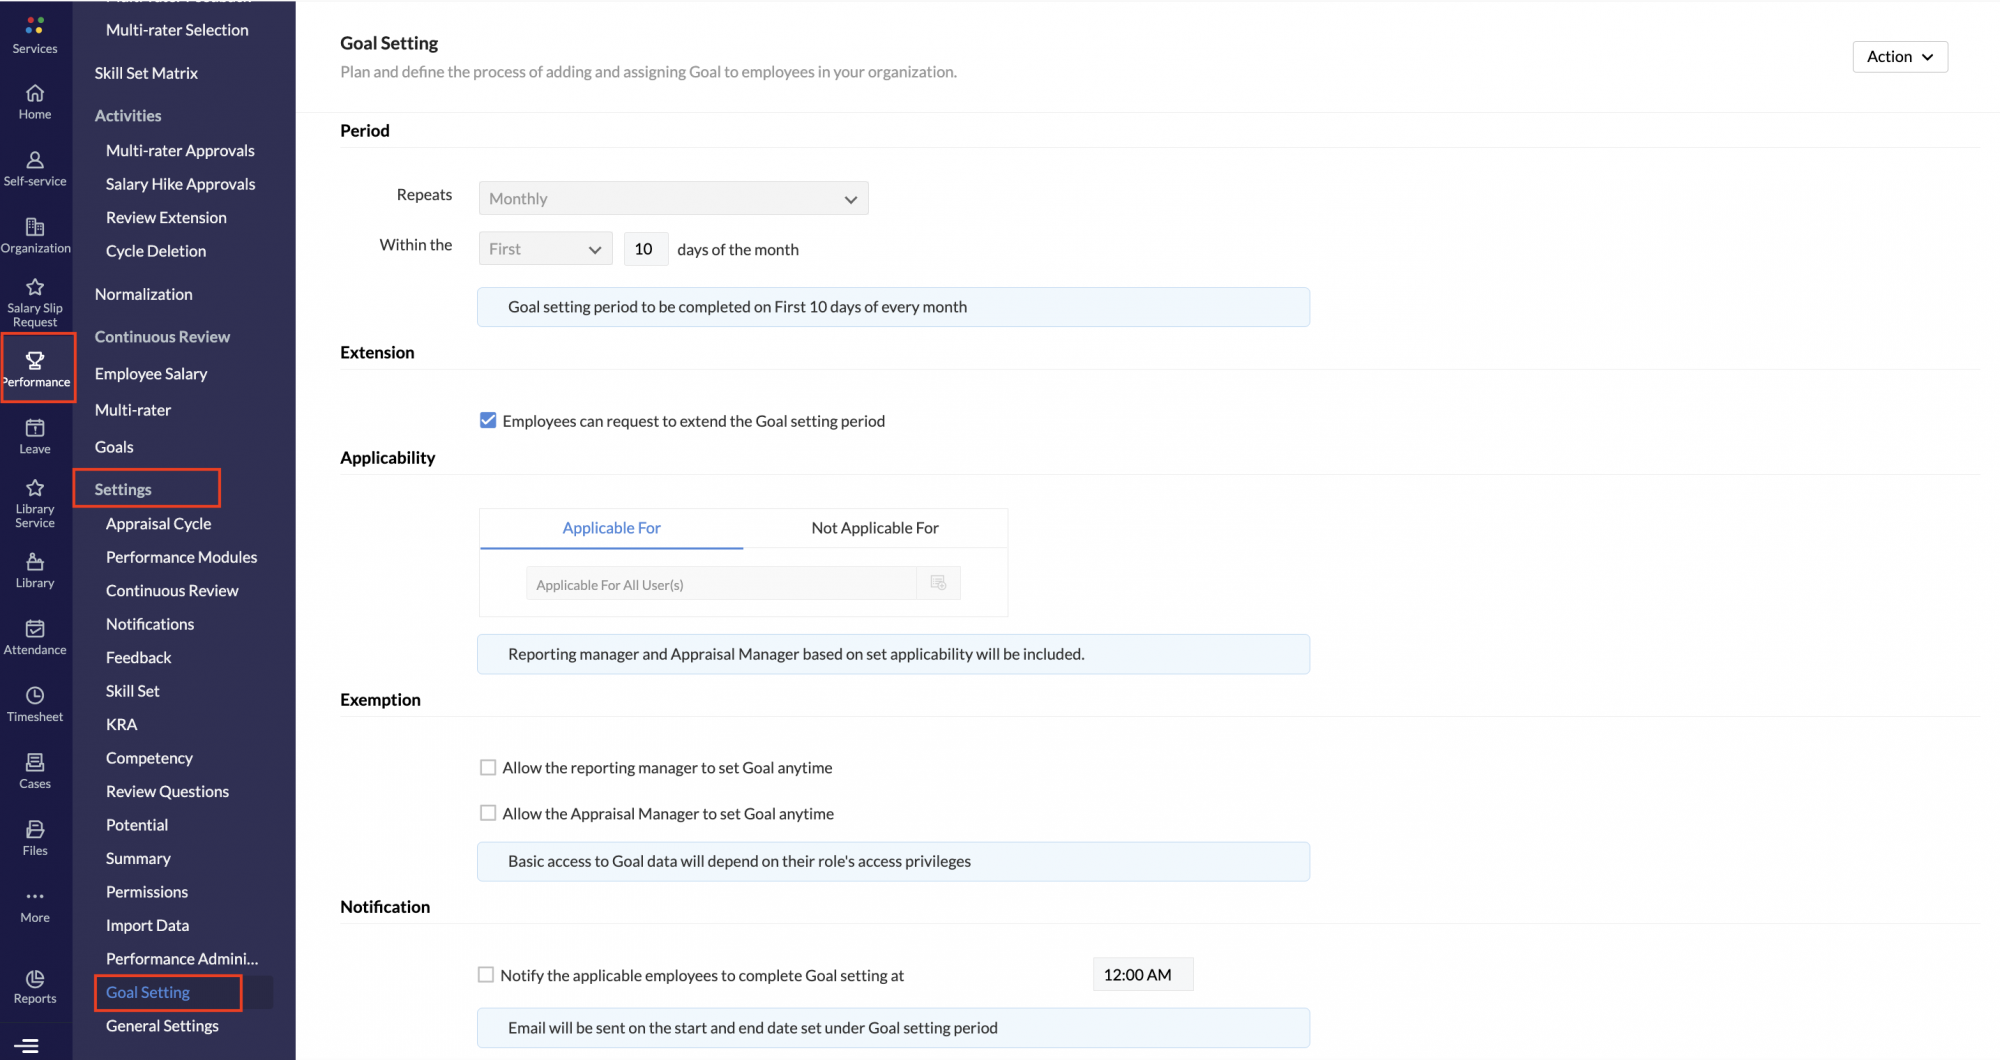Image resolution: width=2000 pixels, height=1060 pixels.
Task: Select Activities section header
Action: click(x=128, y=116)
